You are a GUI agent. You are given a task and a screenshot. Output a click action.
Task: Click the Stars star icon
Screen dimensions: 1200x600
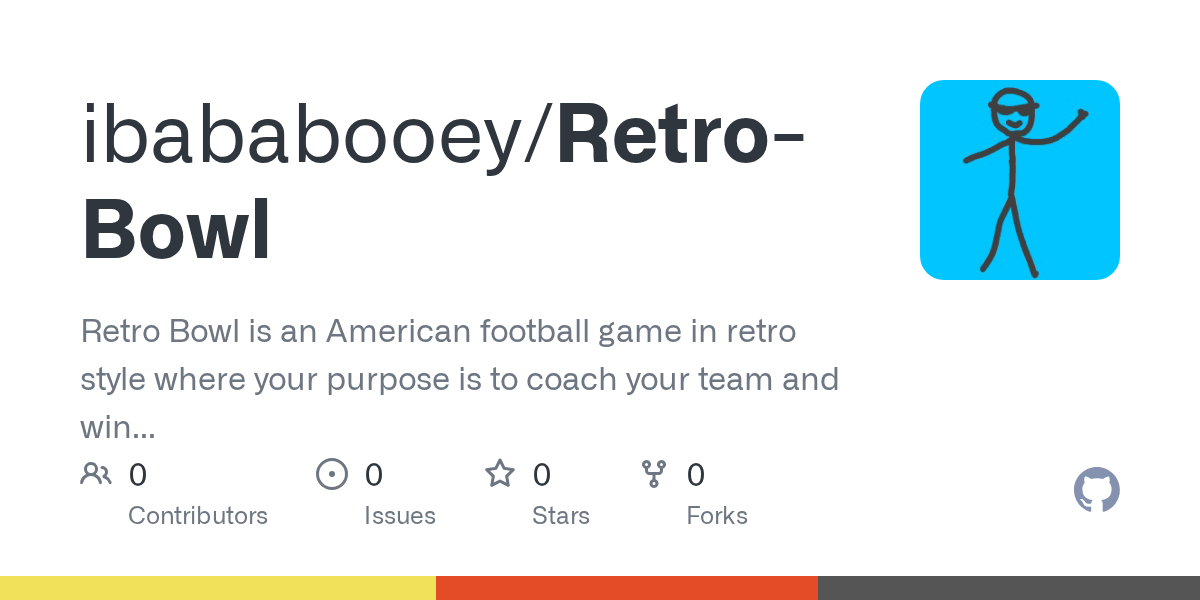coord(500,473)
